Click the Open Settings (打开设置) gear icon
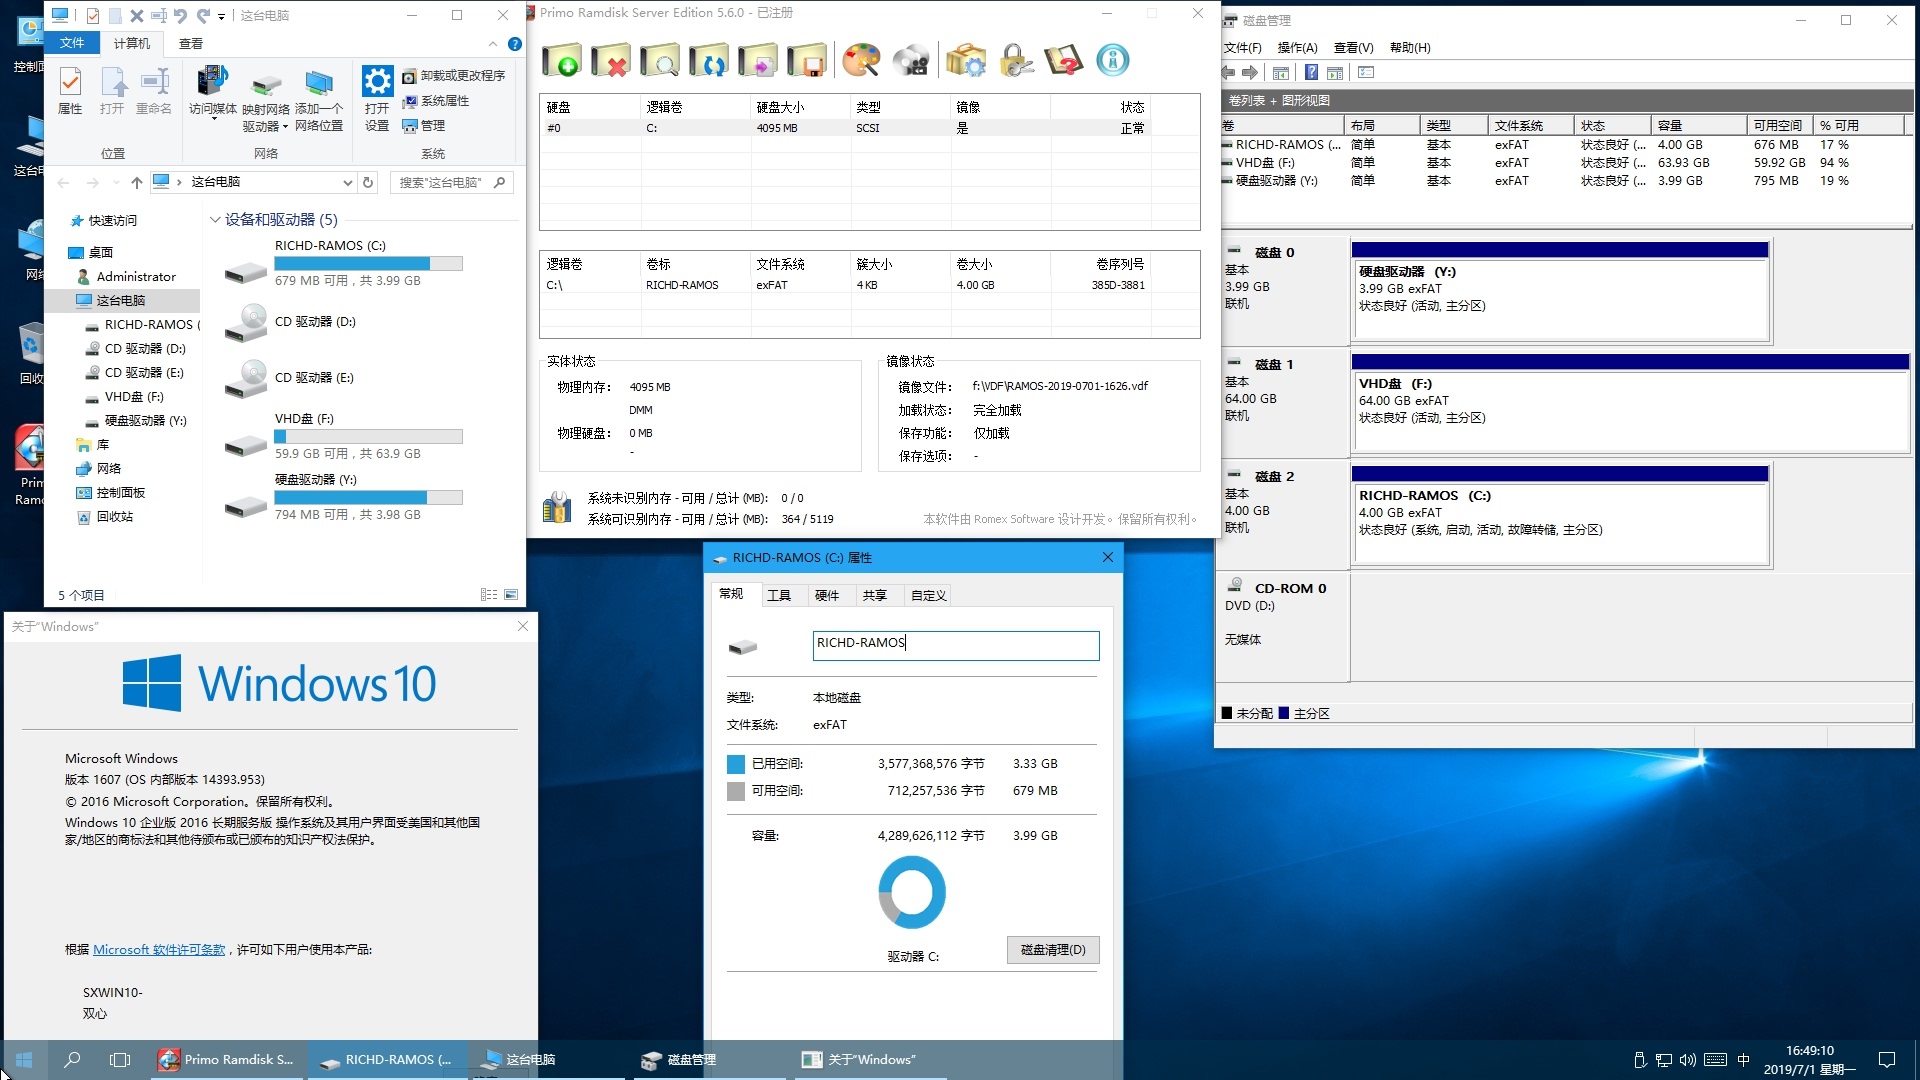The height and width of the screenshot is (1080, 1920). click(x=377, y=98)
